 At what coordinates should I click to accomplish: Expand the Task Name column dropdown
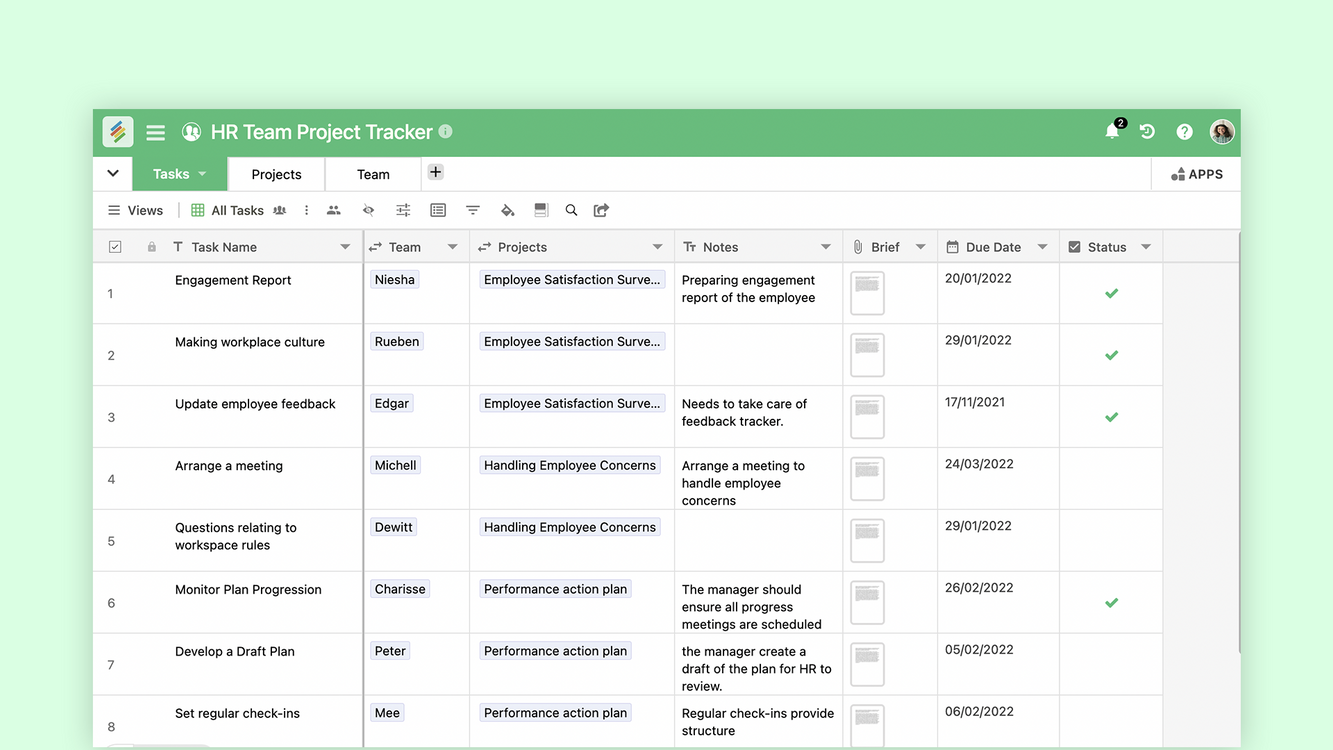click(x=345, y=247)
